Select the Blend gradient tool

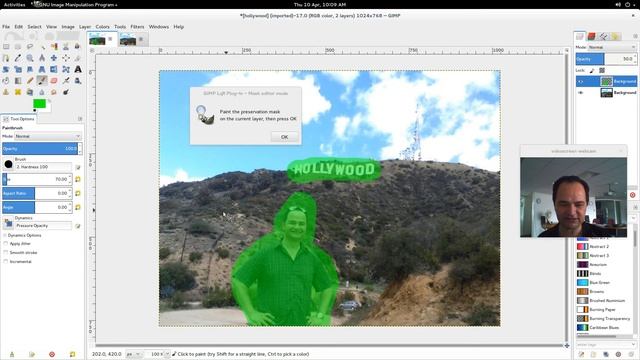coord(18,81)
